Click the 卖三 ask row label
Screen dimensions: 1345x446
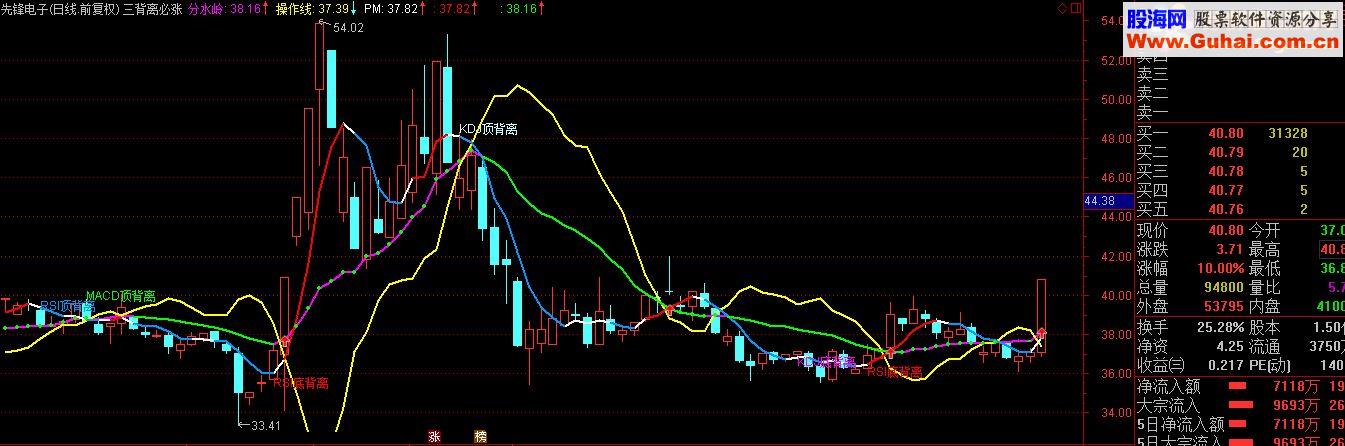pyautogui.click(x=1152, y=74)
